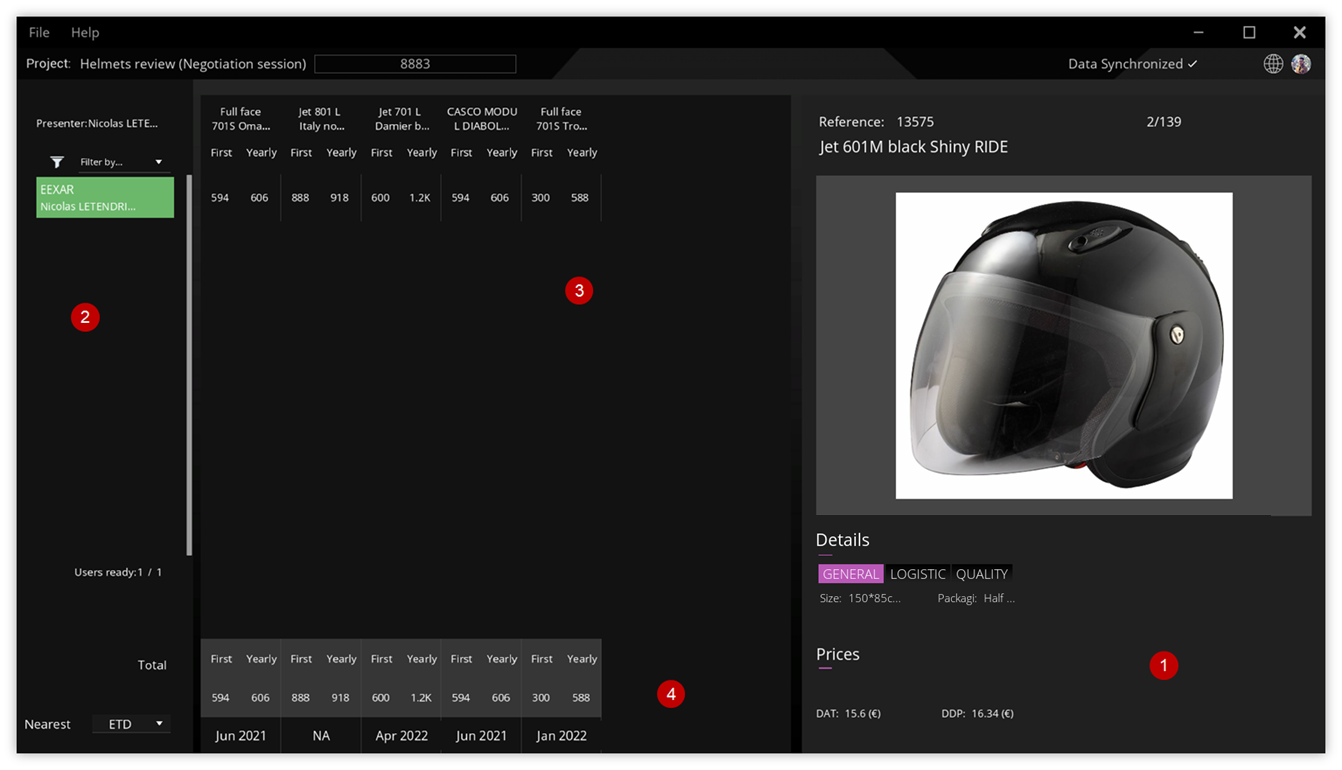Click the 1.2K yearly cell in top row
The height and width of the screenshot is (770, 1342).
coord(420,198)
